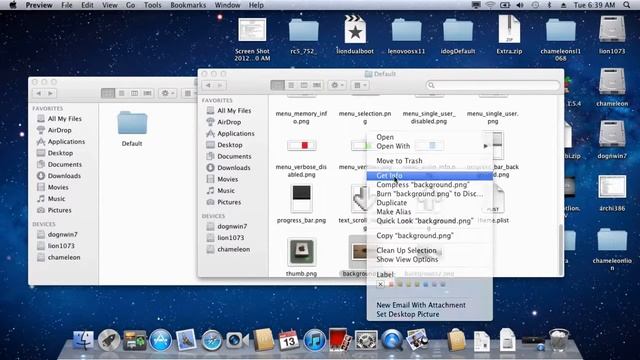The height and width of the screenshot is (360, 640).
Task: Open FaceTime camera icon in Dock
Action: click(237, 340)
